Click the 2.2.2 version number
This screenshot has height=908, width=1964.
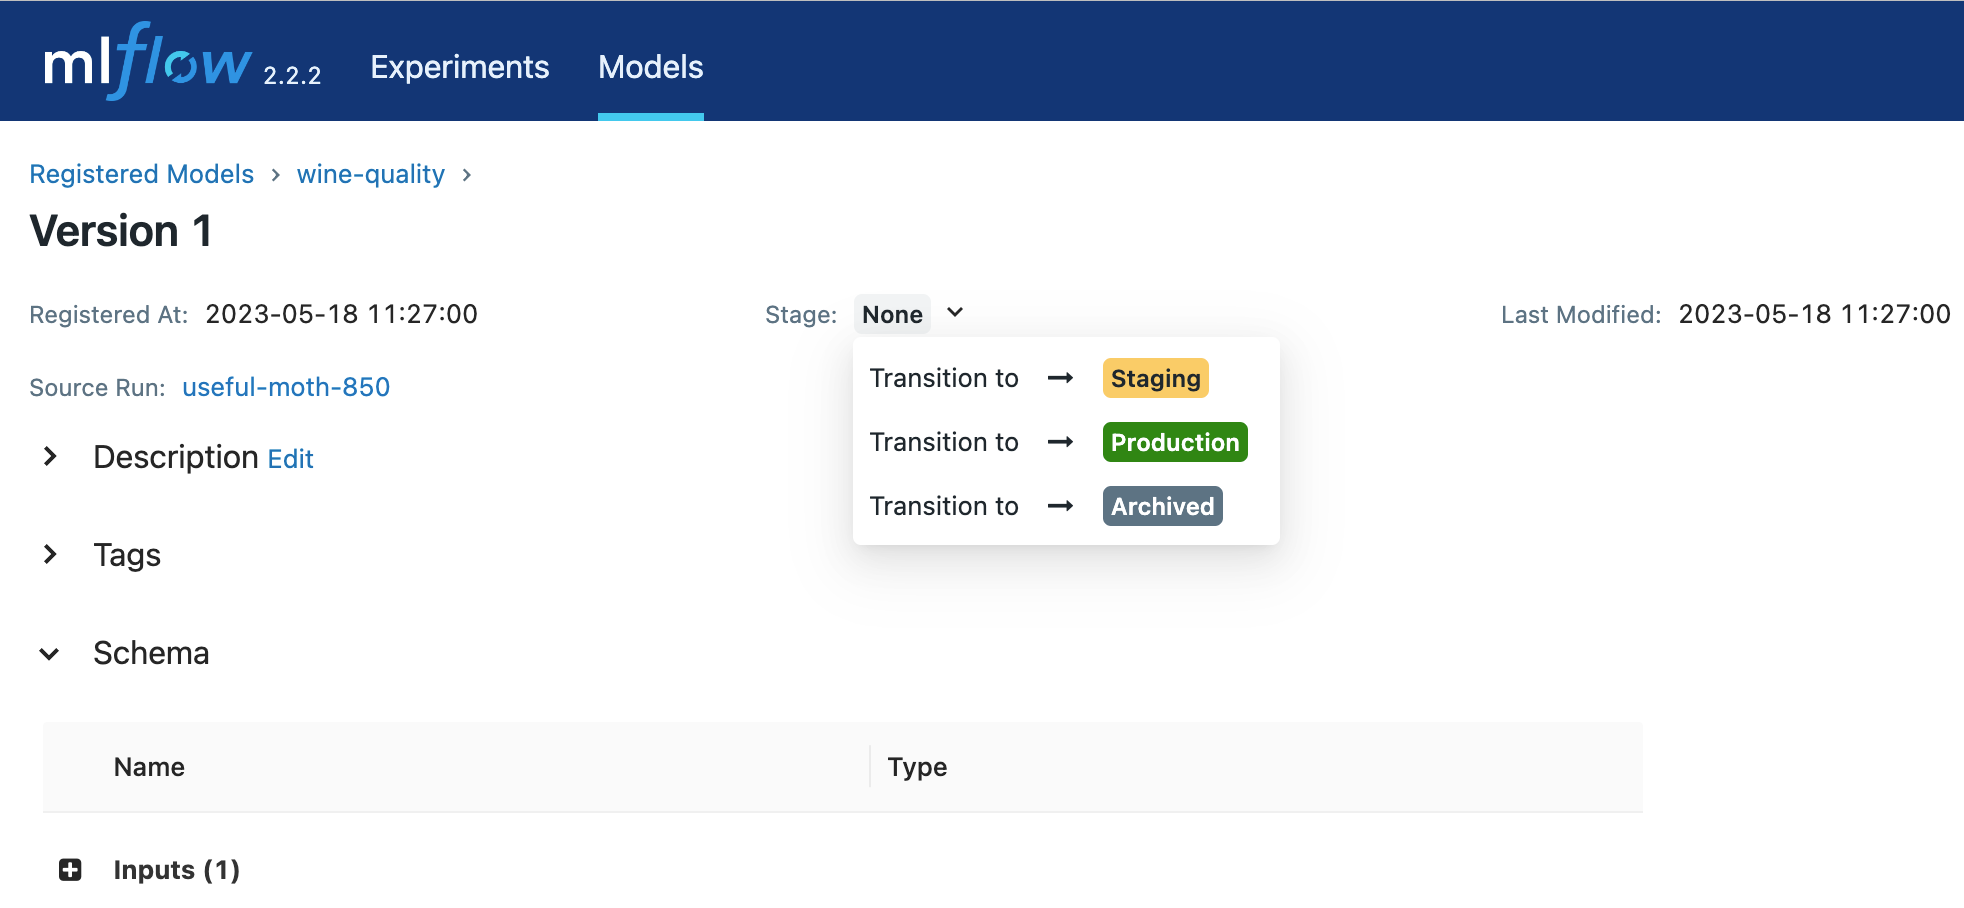(x=292, y=76)
